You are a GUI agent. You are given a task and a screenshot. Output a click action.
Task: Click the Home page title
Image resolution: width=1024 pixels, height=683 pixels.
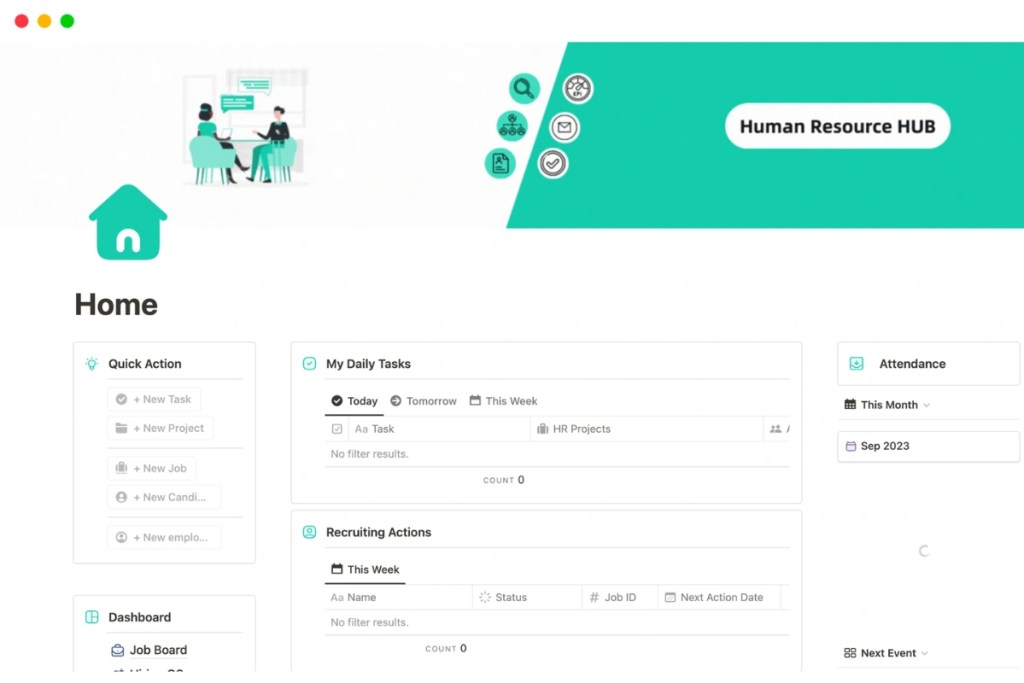[116, 304]
